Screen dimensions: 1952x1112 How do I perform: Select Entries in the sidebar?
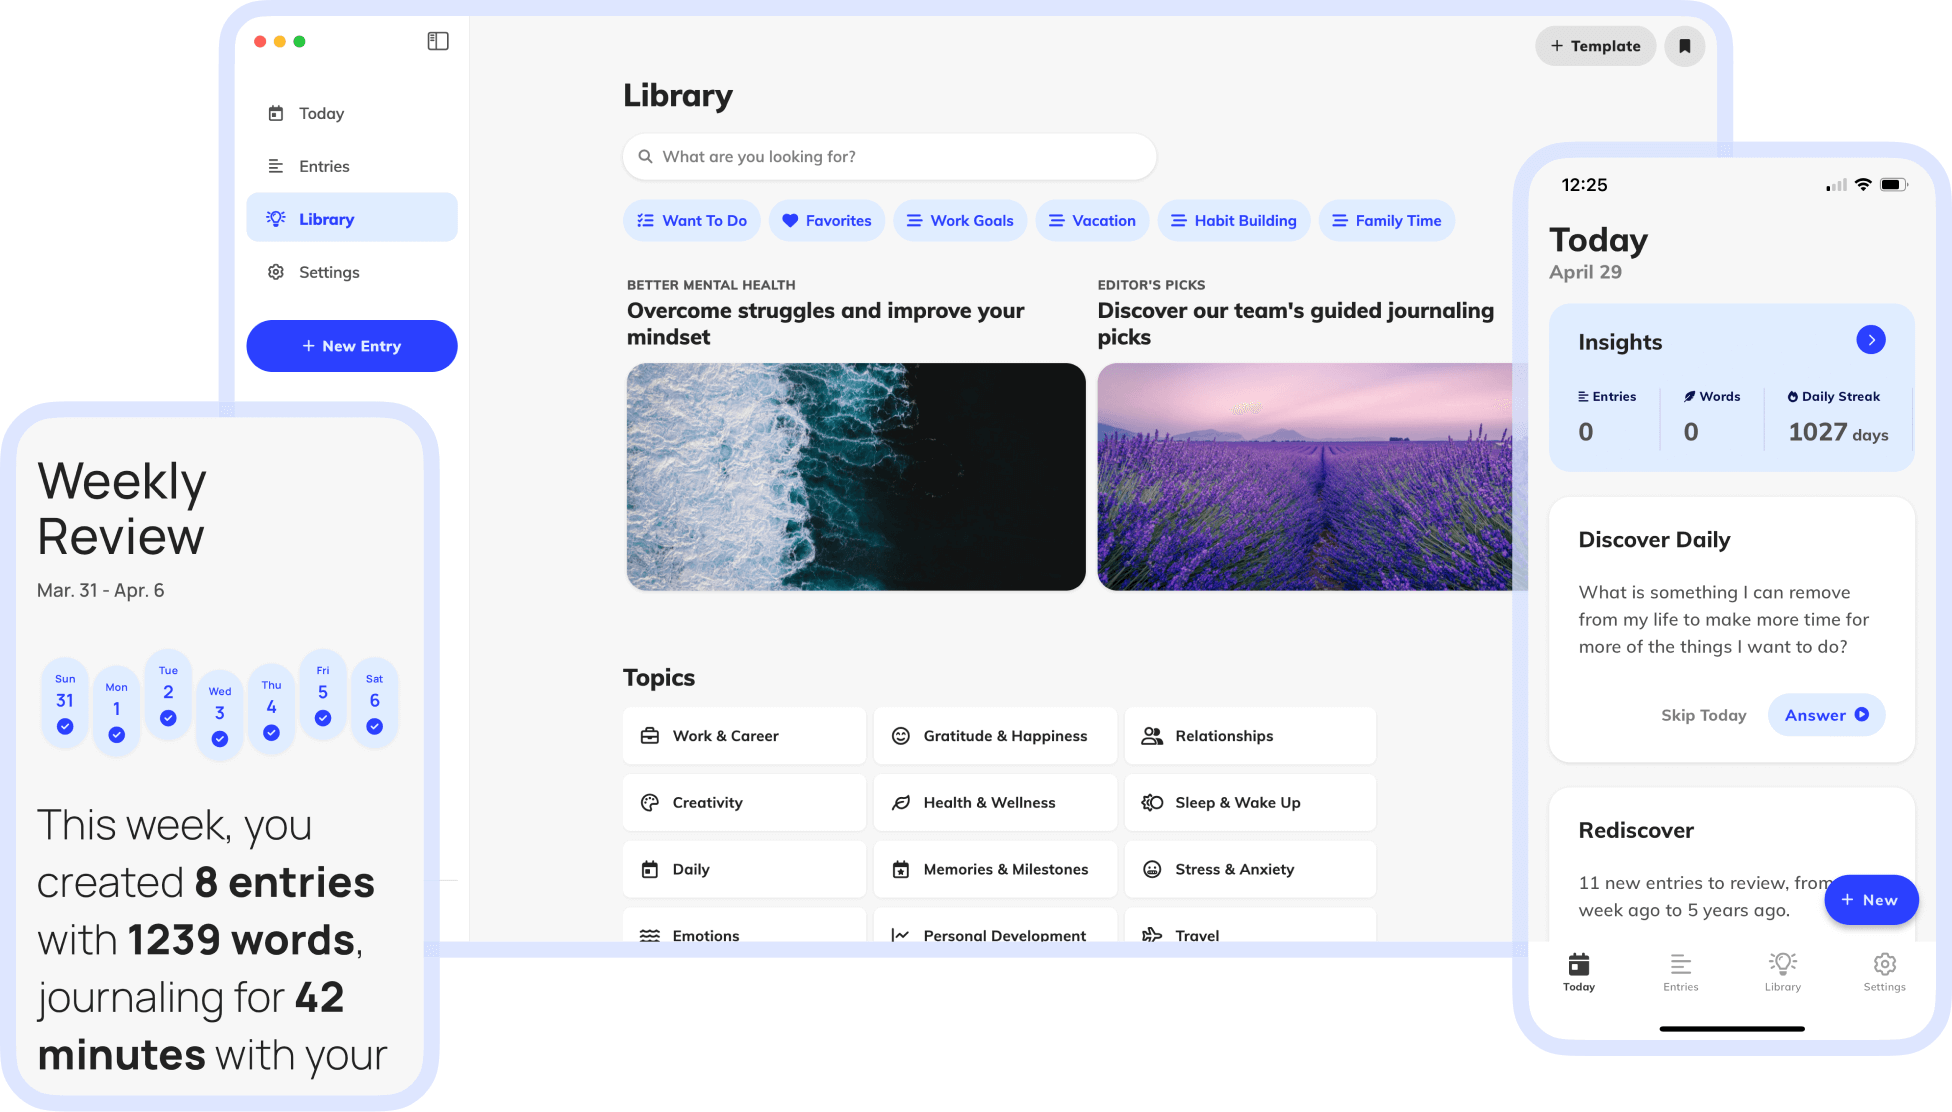[324, 167]
